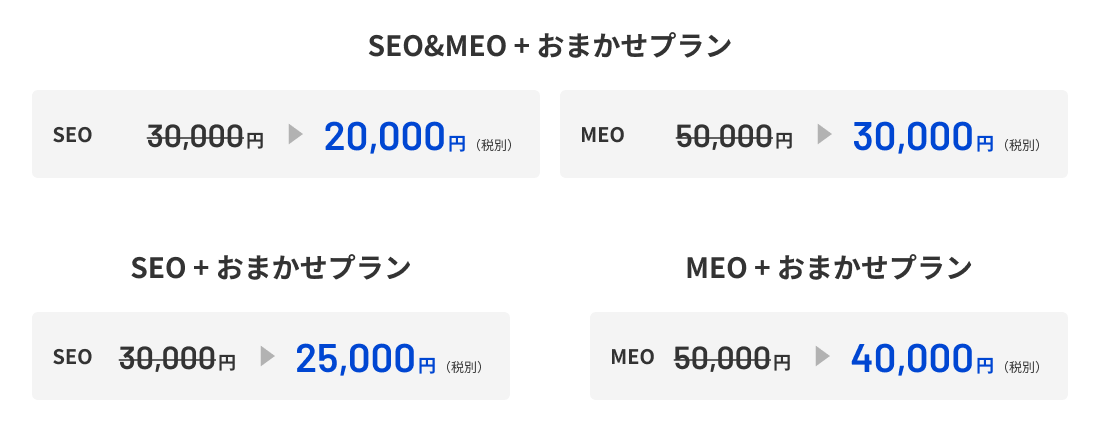Select the blue 40,000円 MEO price
This screenshot has height=428, width=1100.
click(x=922, y=358)
